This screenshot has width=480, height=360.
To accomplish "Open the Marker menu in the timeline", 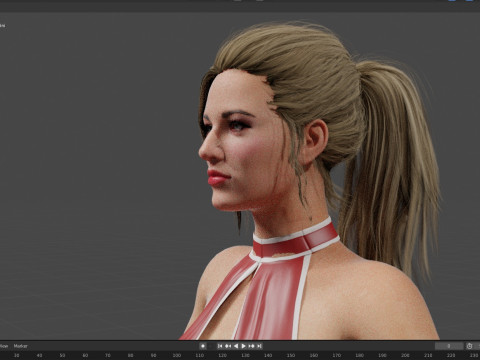I will (x=21, y=346).
